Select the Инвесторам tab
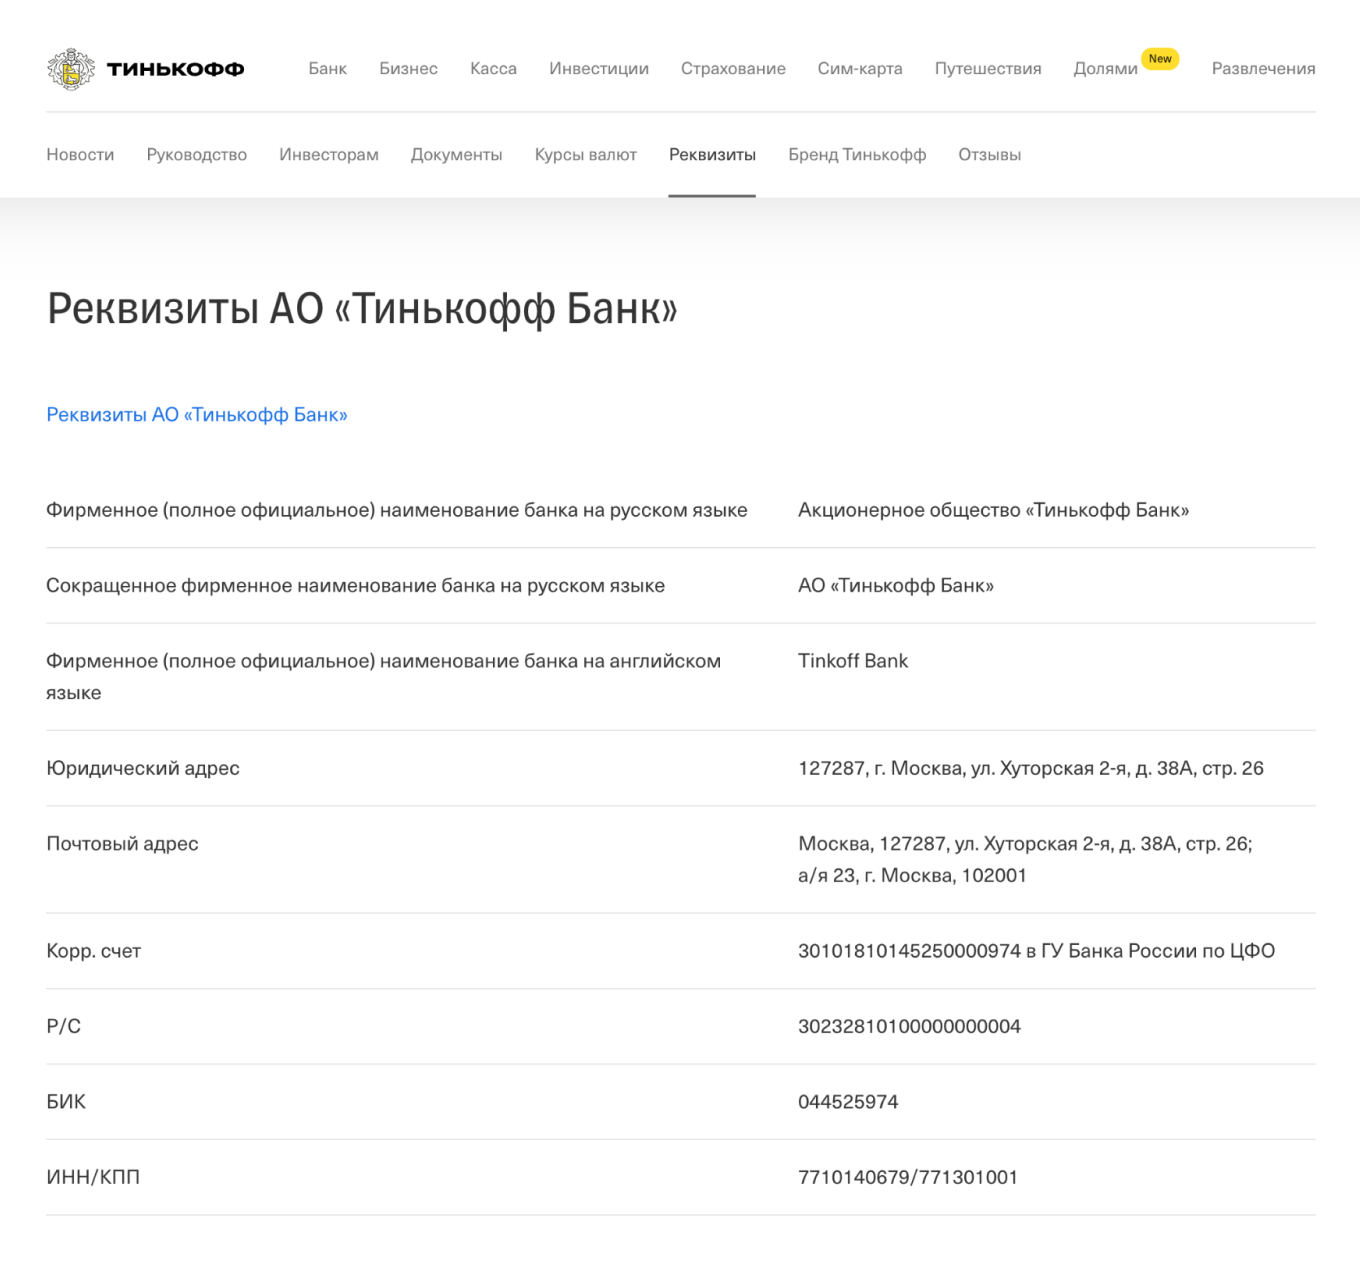 [x=329, y=155]
